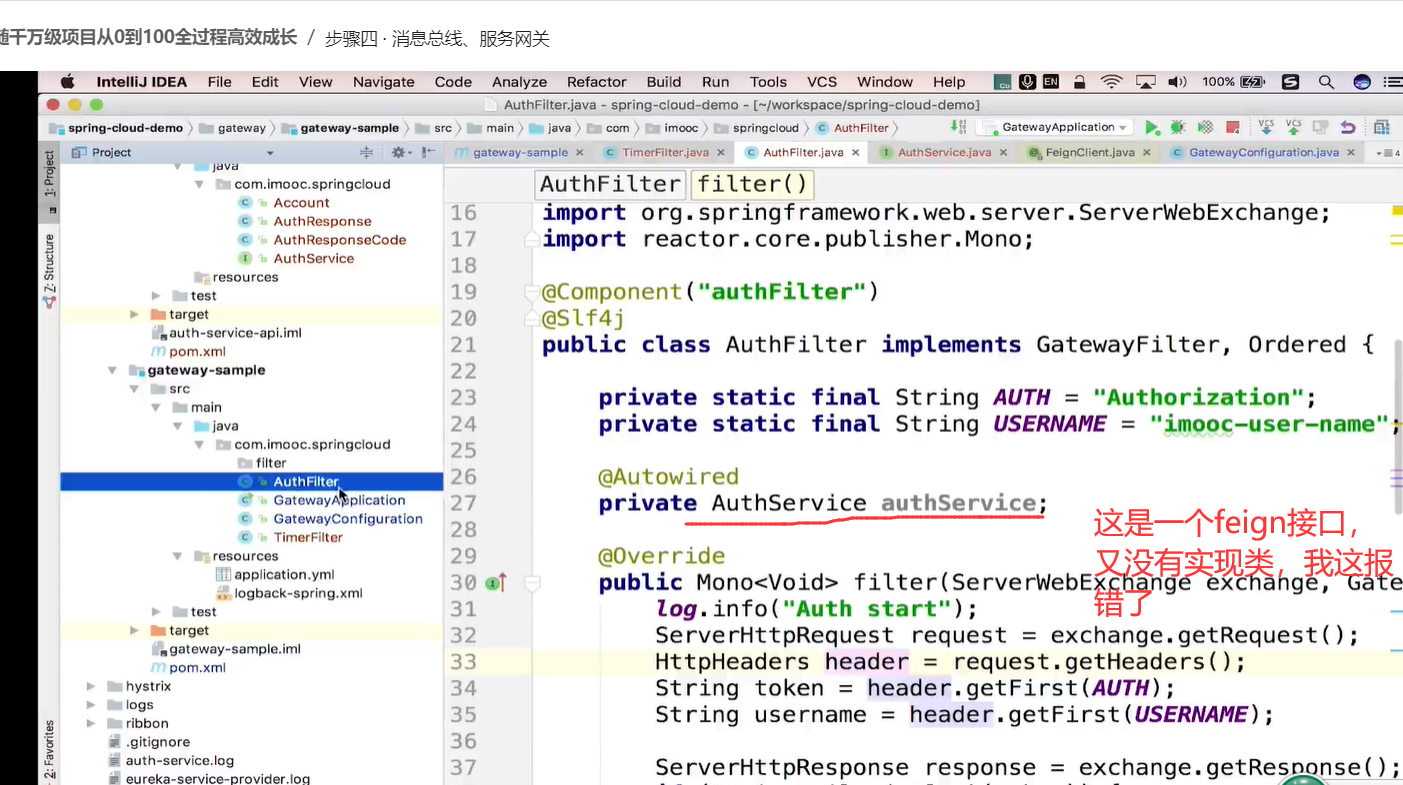Switch to the gateway-sample pom tab
This screenshot has width=1403, height=785.
[520, 153]
